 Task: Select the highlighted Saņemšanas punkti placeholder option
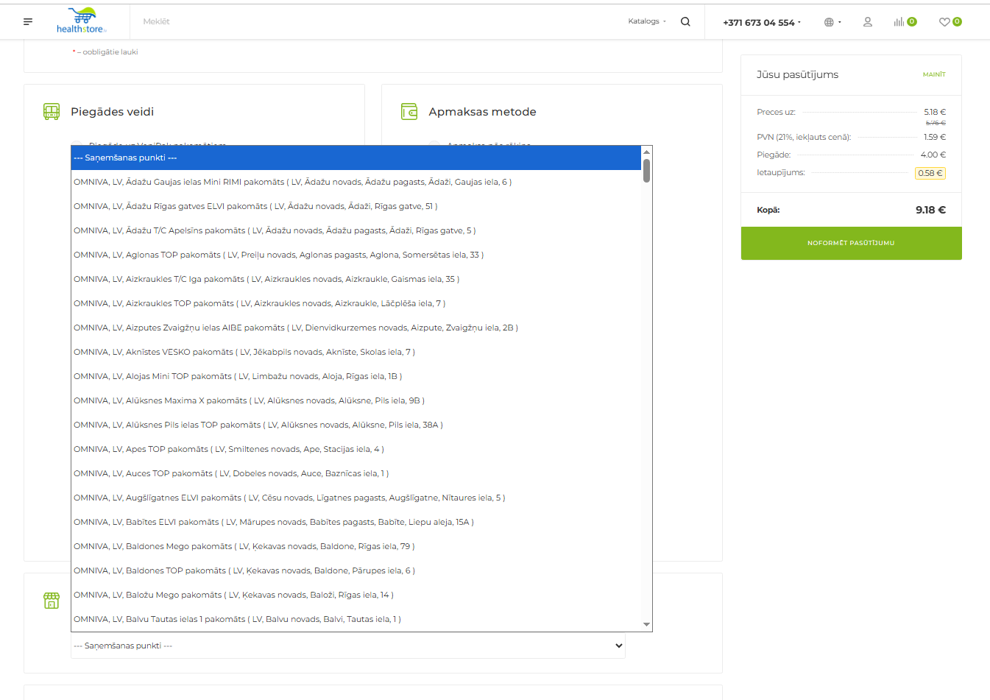[x=356, y=158]
